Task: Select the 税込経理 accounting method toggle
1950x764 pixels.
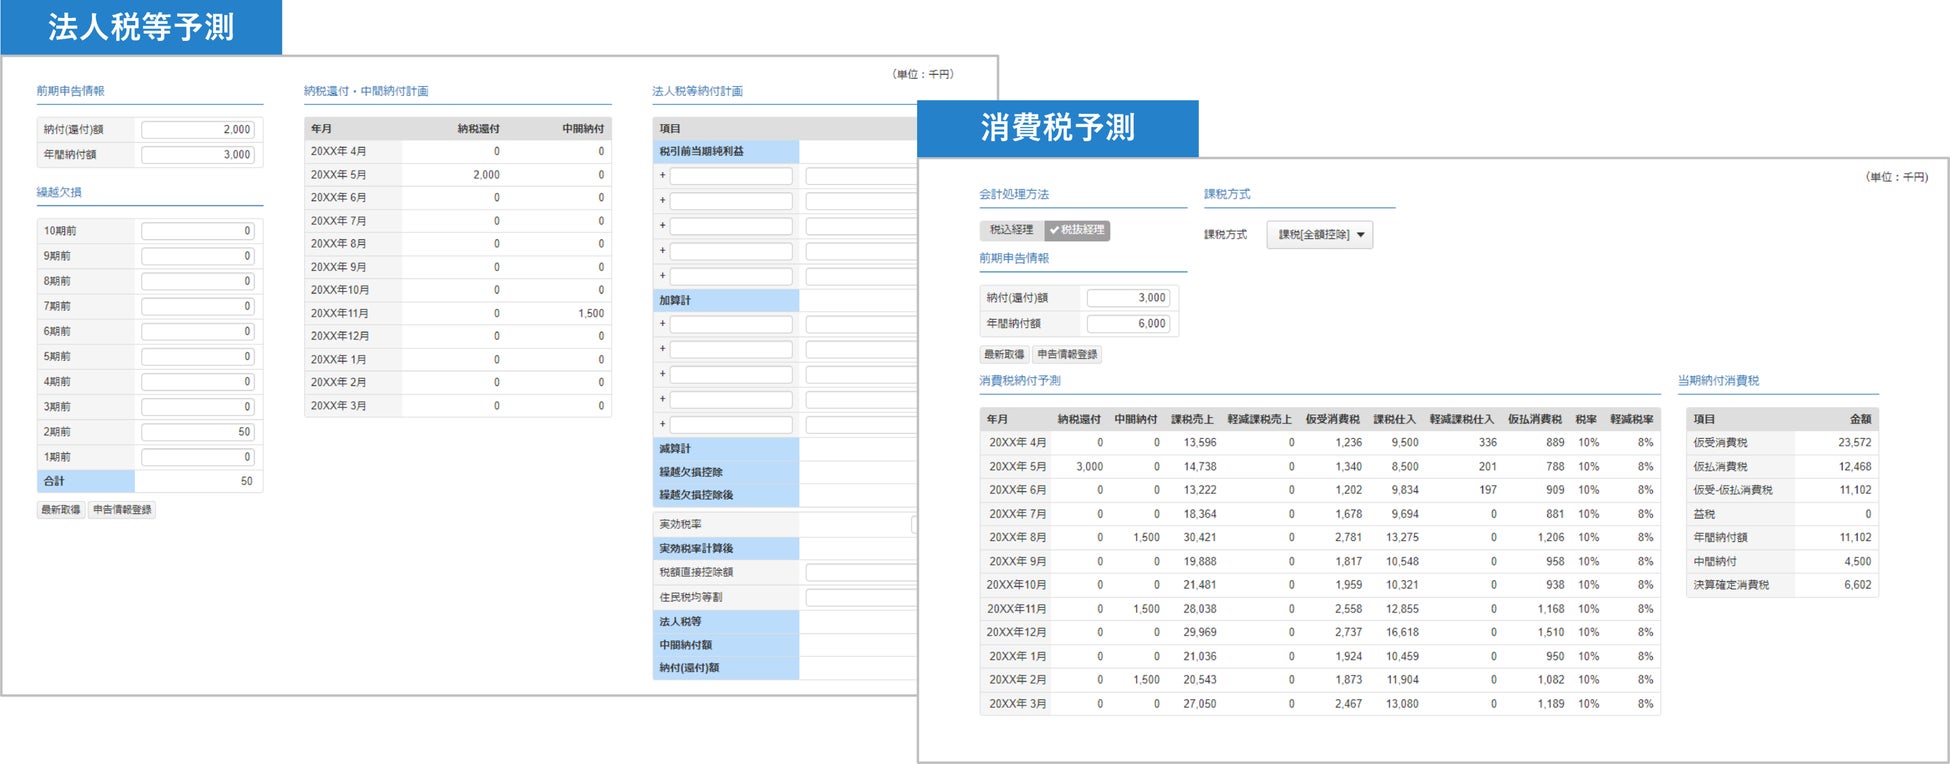Action: [x=1012, y=230]
